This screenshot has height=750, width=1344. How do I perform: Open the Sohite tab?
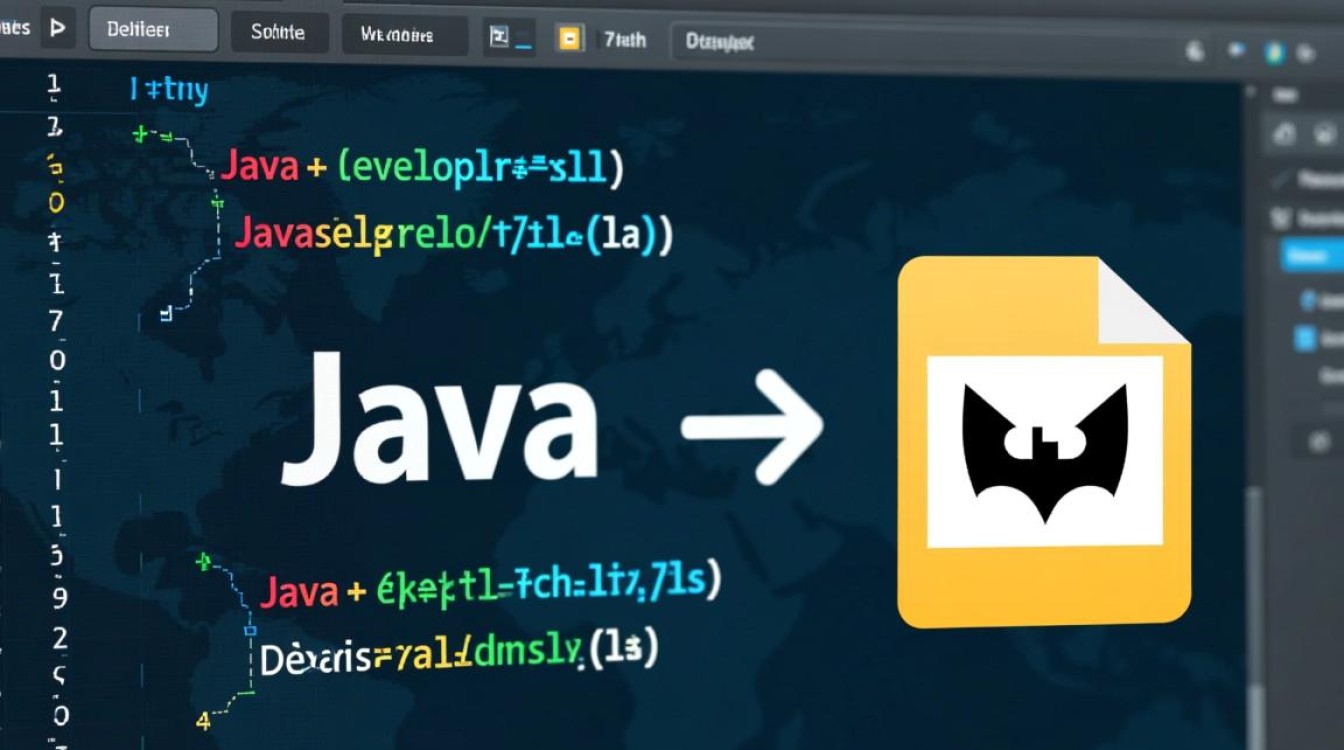[278, 32]
